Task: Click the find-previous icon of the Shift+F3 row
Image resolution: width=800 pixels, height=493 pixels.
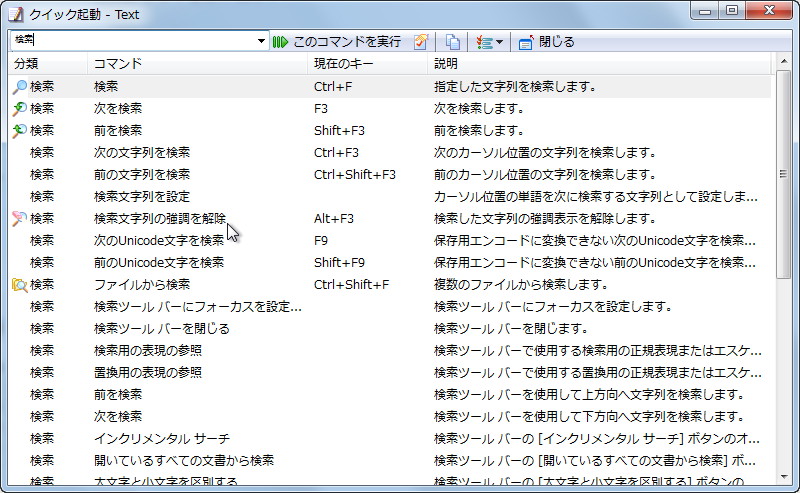Action: pos(19,131)
